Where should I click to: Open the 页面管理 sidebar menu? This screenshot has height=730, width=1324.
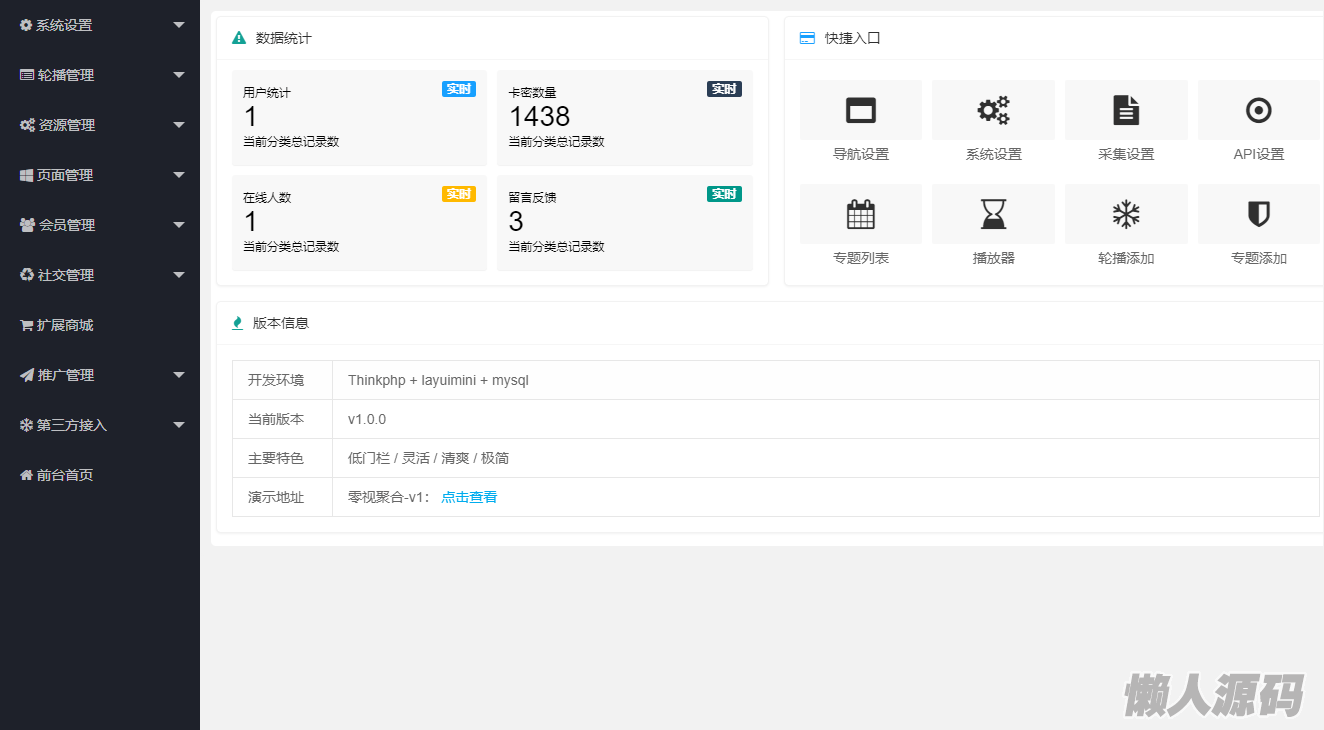(x=65, y=175)
